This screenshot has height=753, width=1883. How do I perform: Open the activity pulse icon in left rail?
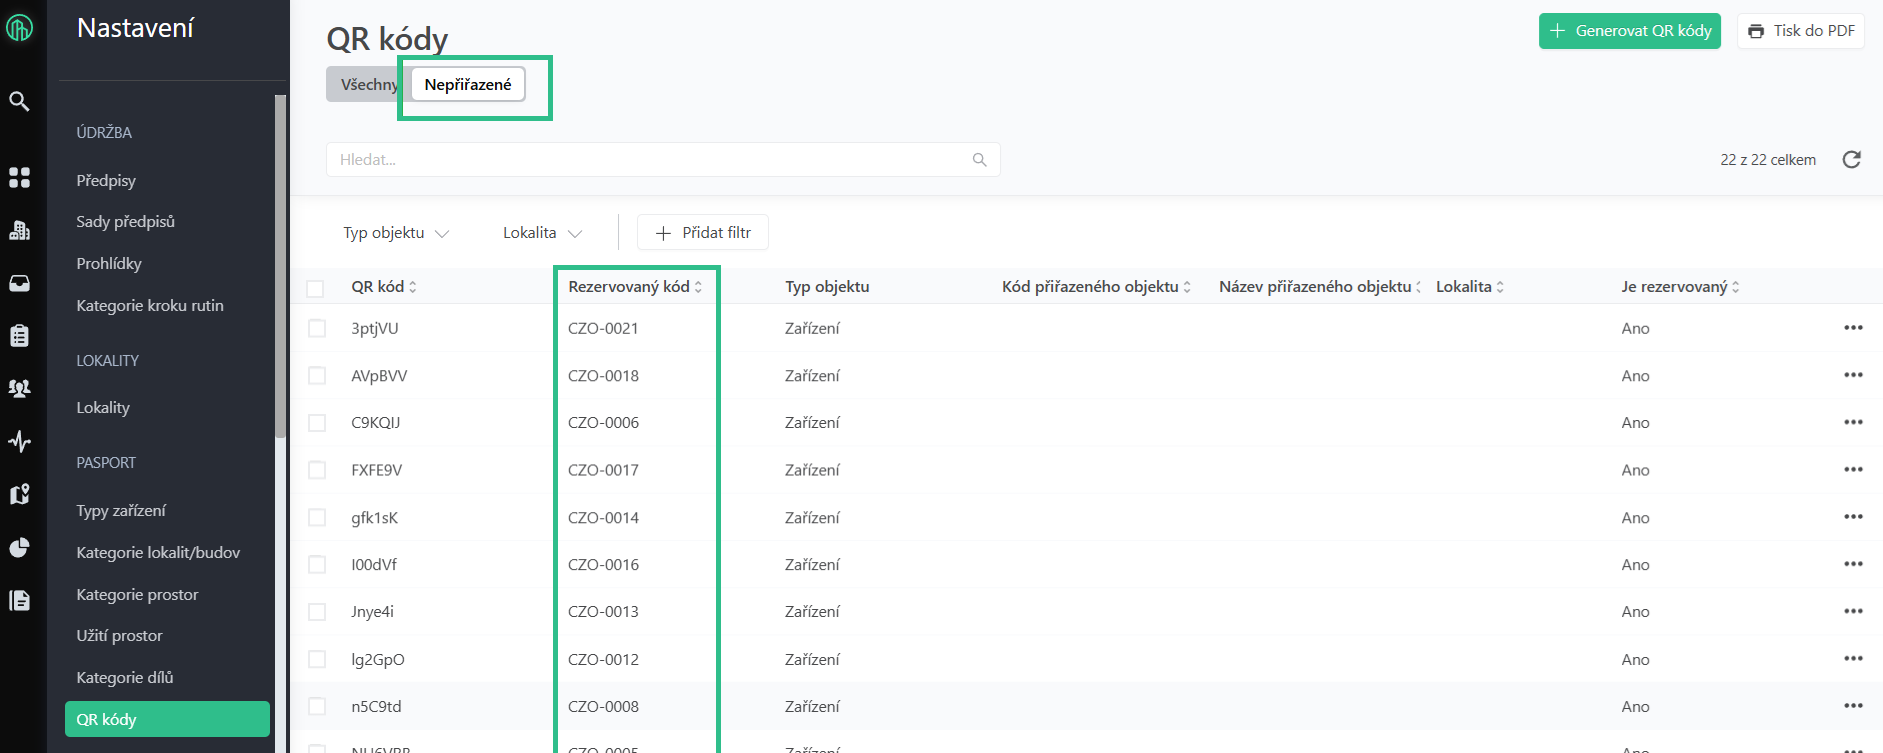19,441
